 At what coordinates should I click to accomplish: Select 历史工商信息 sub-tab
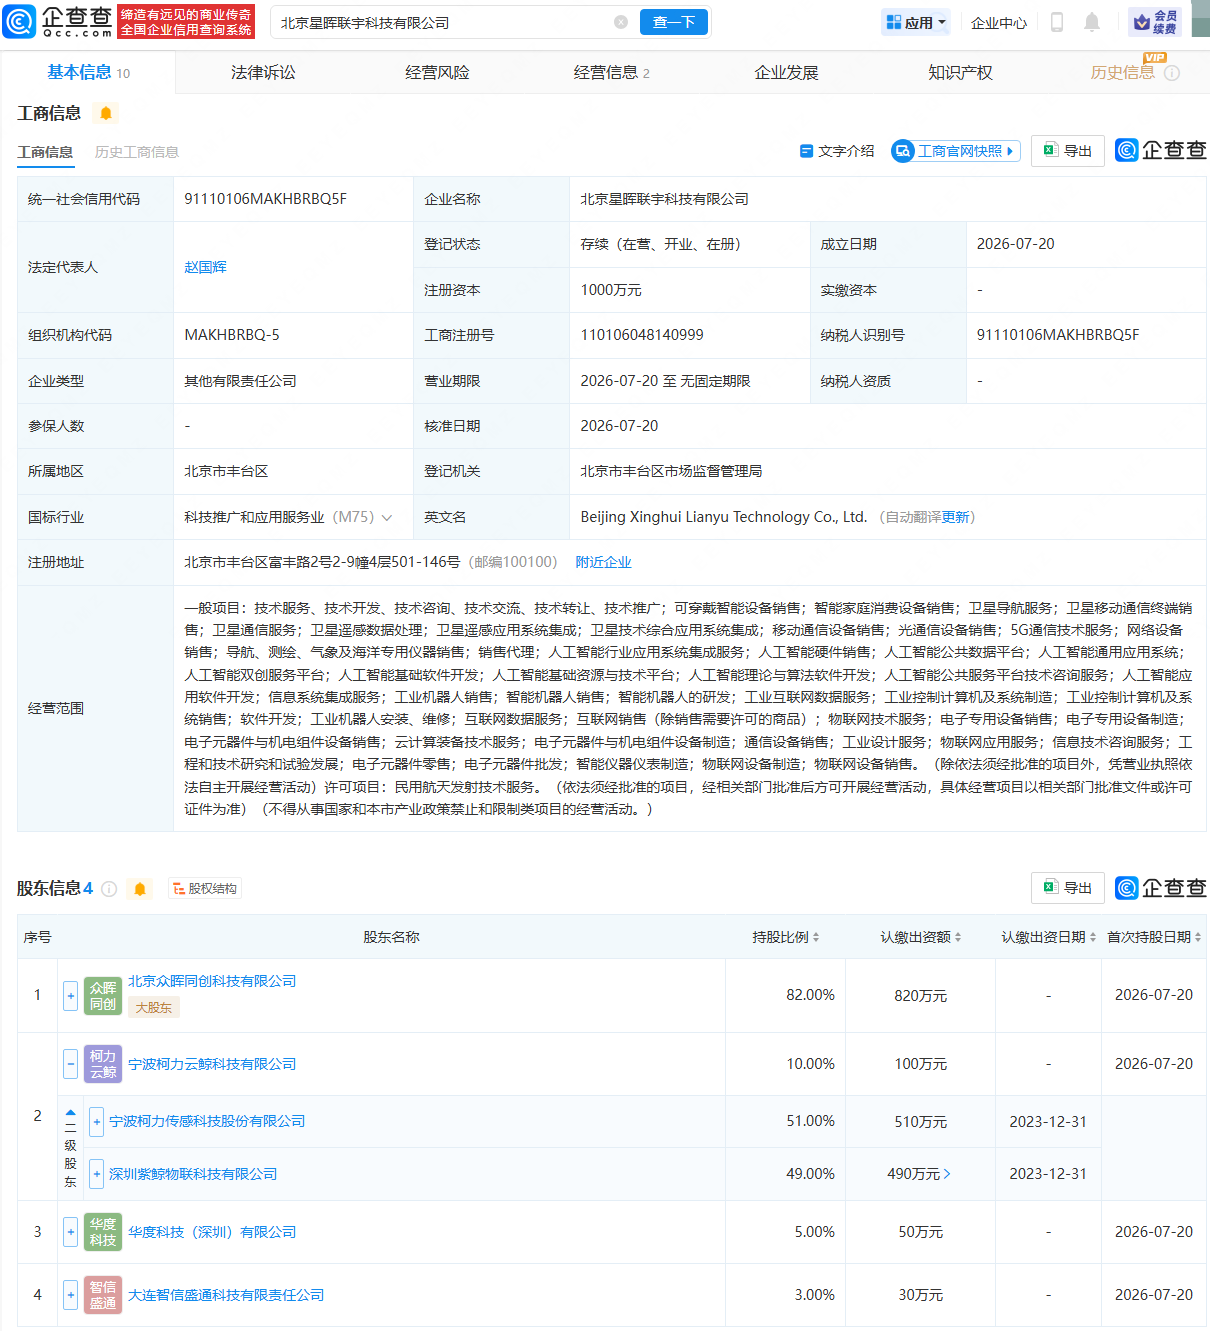(137, 152)
